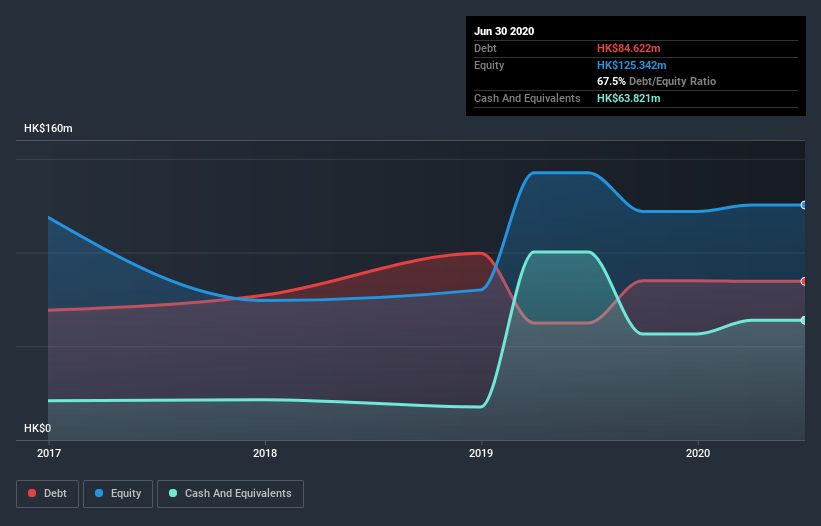Screen dimensions: 821x526
Task: Click the HK$160m axis label
Action: (x=48, y=128)
